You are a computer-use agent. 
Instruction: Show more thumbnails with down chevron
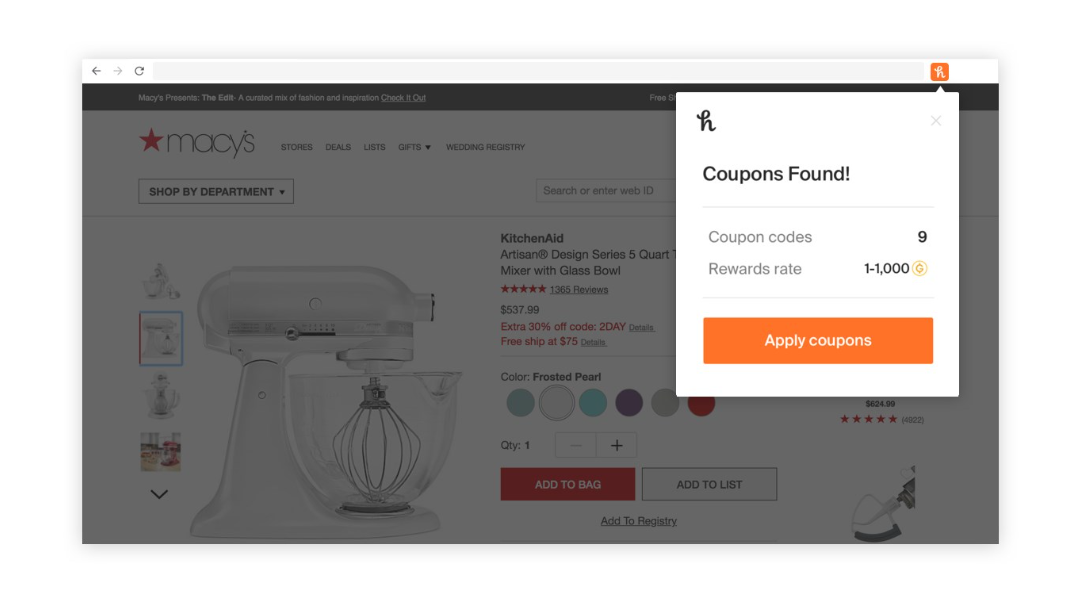pyautogui.click(x=159, y=494)
